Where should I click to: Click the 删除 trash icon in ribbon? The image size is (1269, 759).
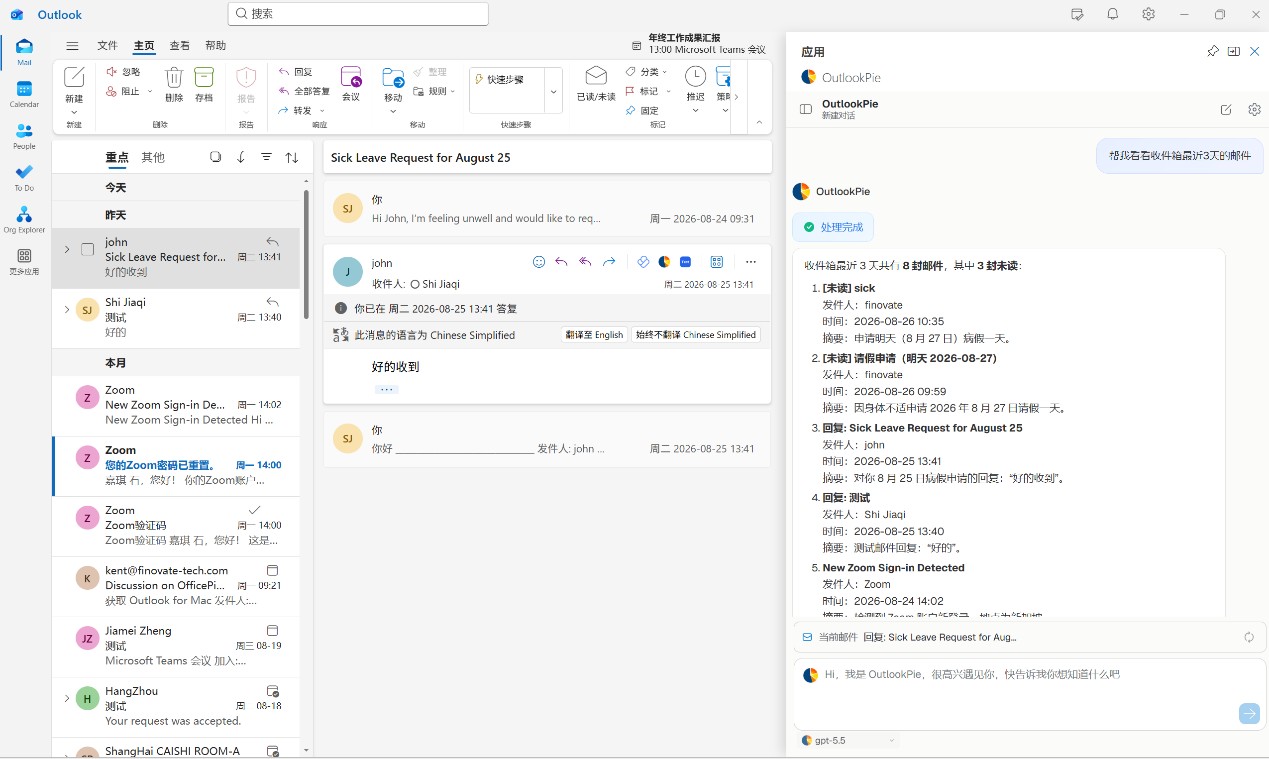click(x=174, y=78)
